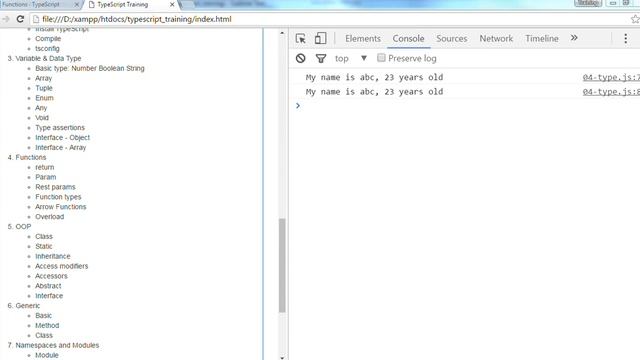Image resolution: width=640 pixels, height=360 pixels.
Task: Open the return link under Functions
Action: [44, 167]
